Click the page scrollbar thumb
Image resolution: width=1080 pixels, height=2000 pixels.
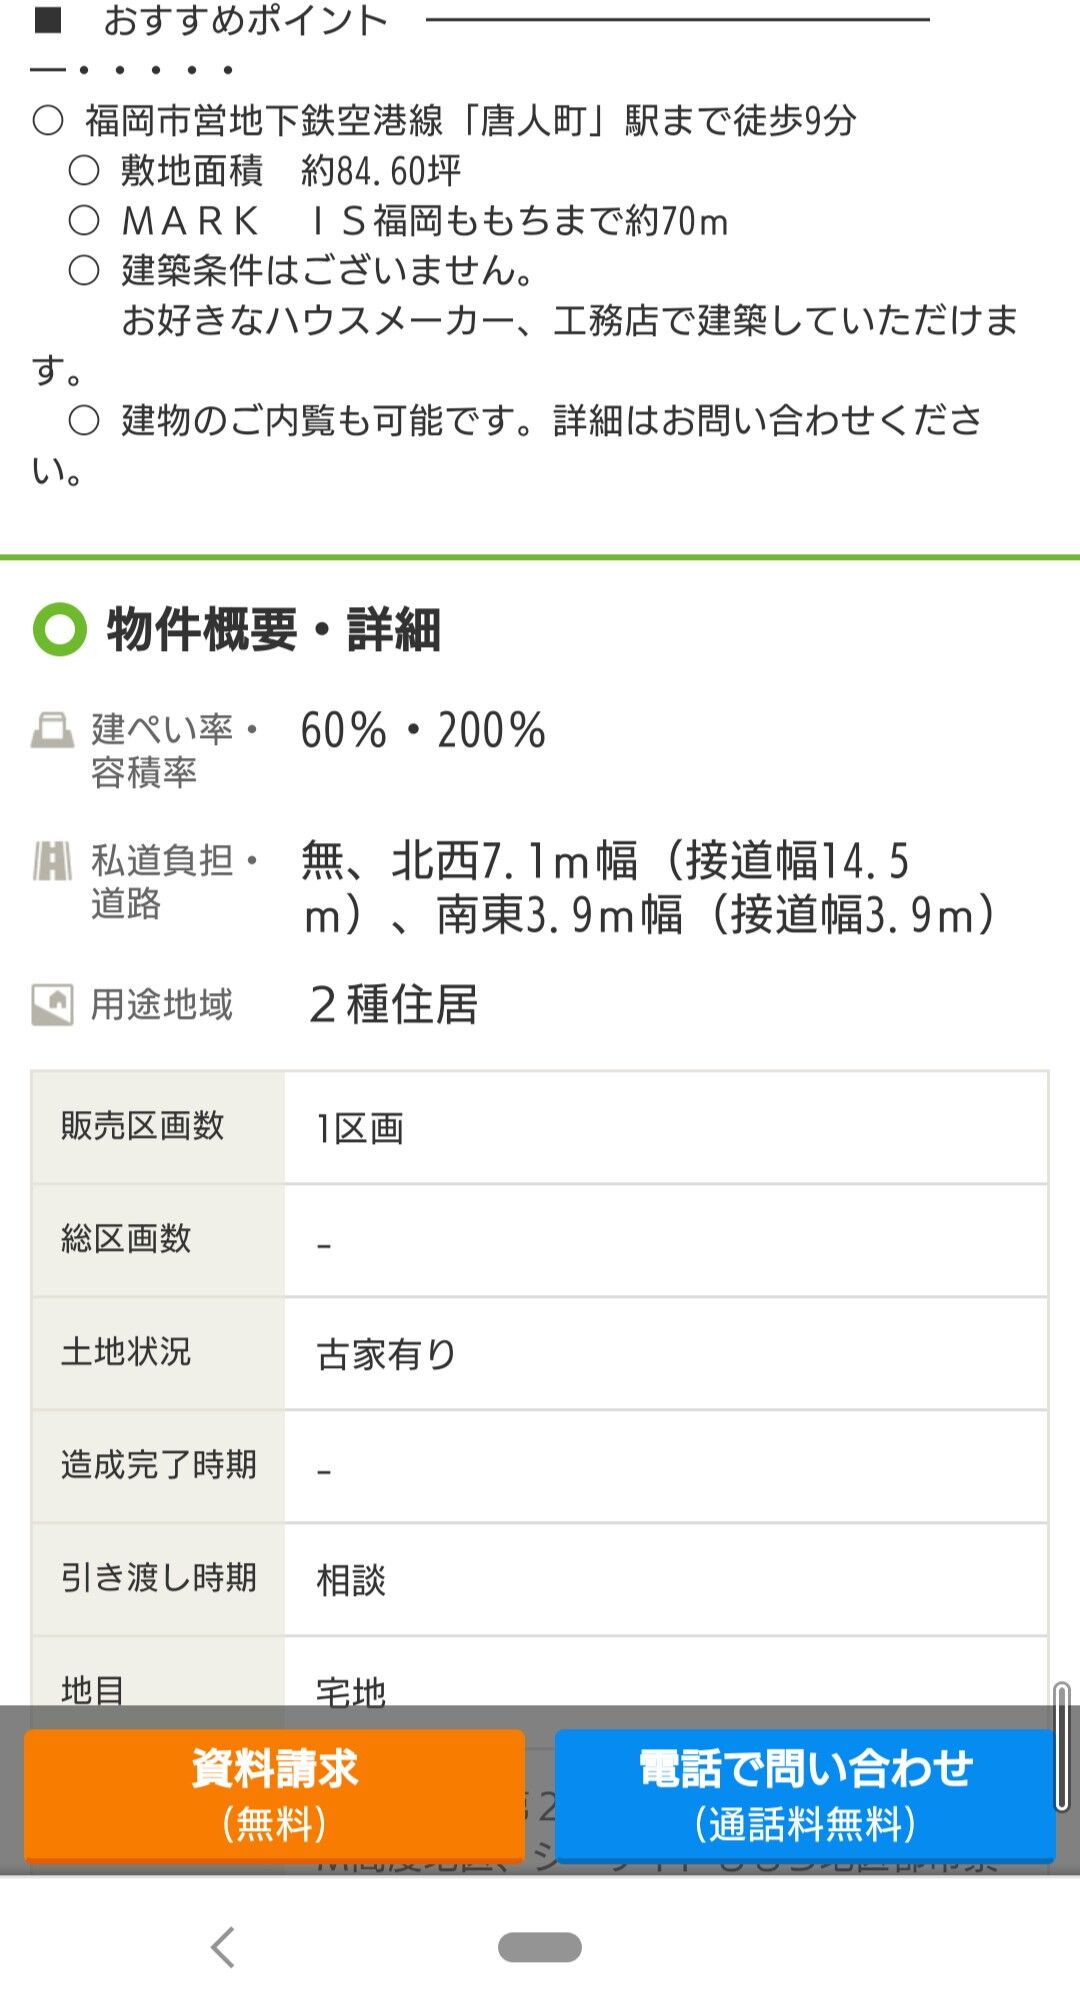[1062, 1746]
